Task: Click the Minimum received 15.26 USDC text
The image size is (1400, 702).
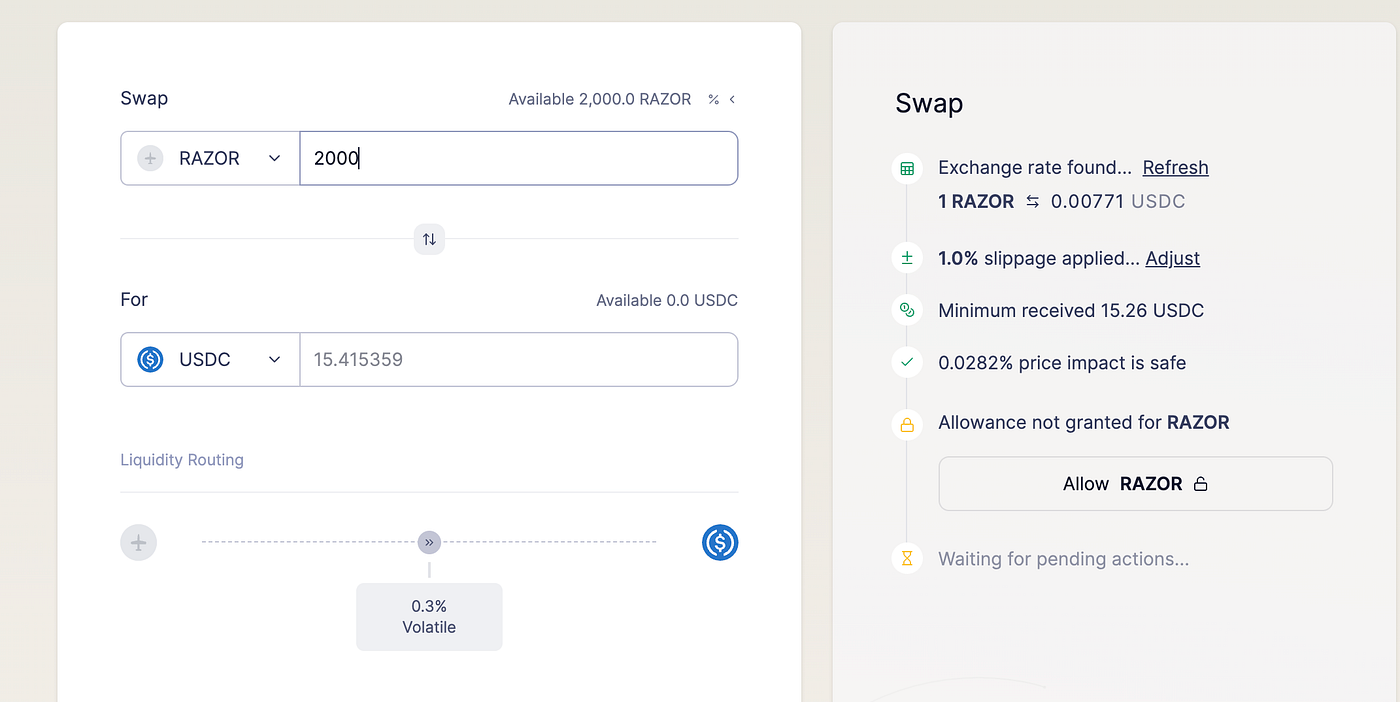Action: [1071, 310]
